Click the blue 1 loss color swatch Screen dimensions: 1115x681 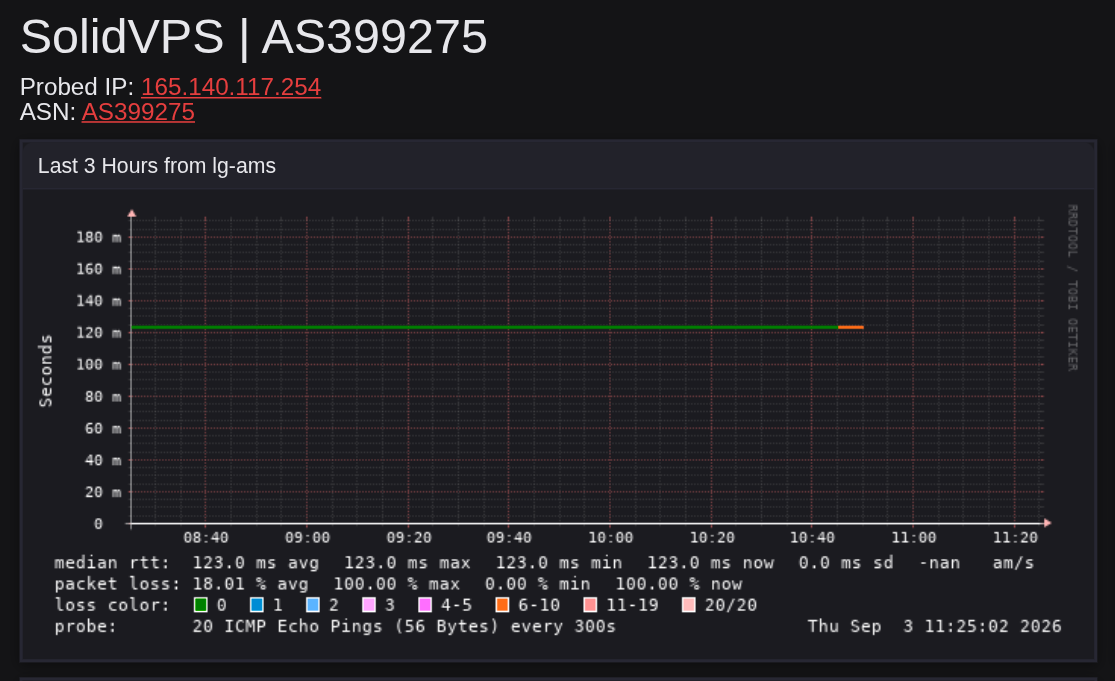pyautogui.click(x=257, y=605)
